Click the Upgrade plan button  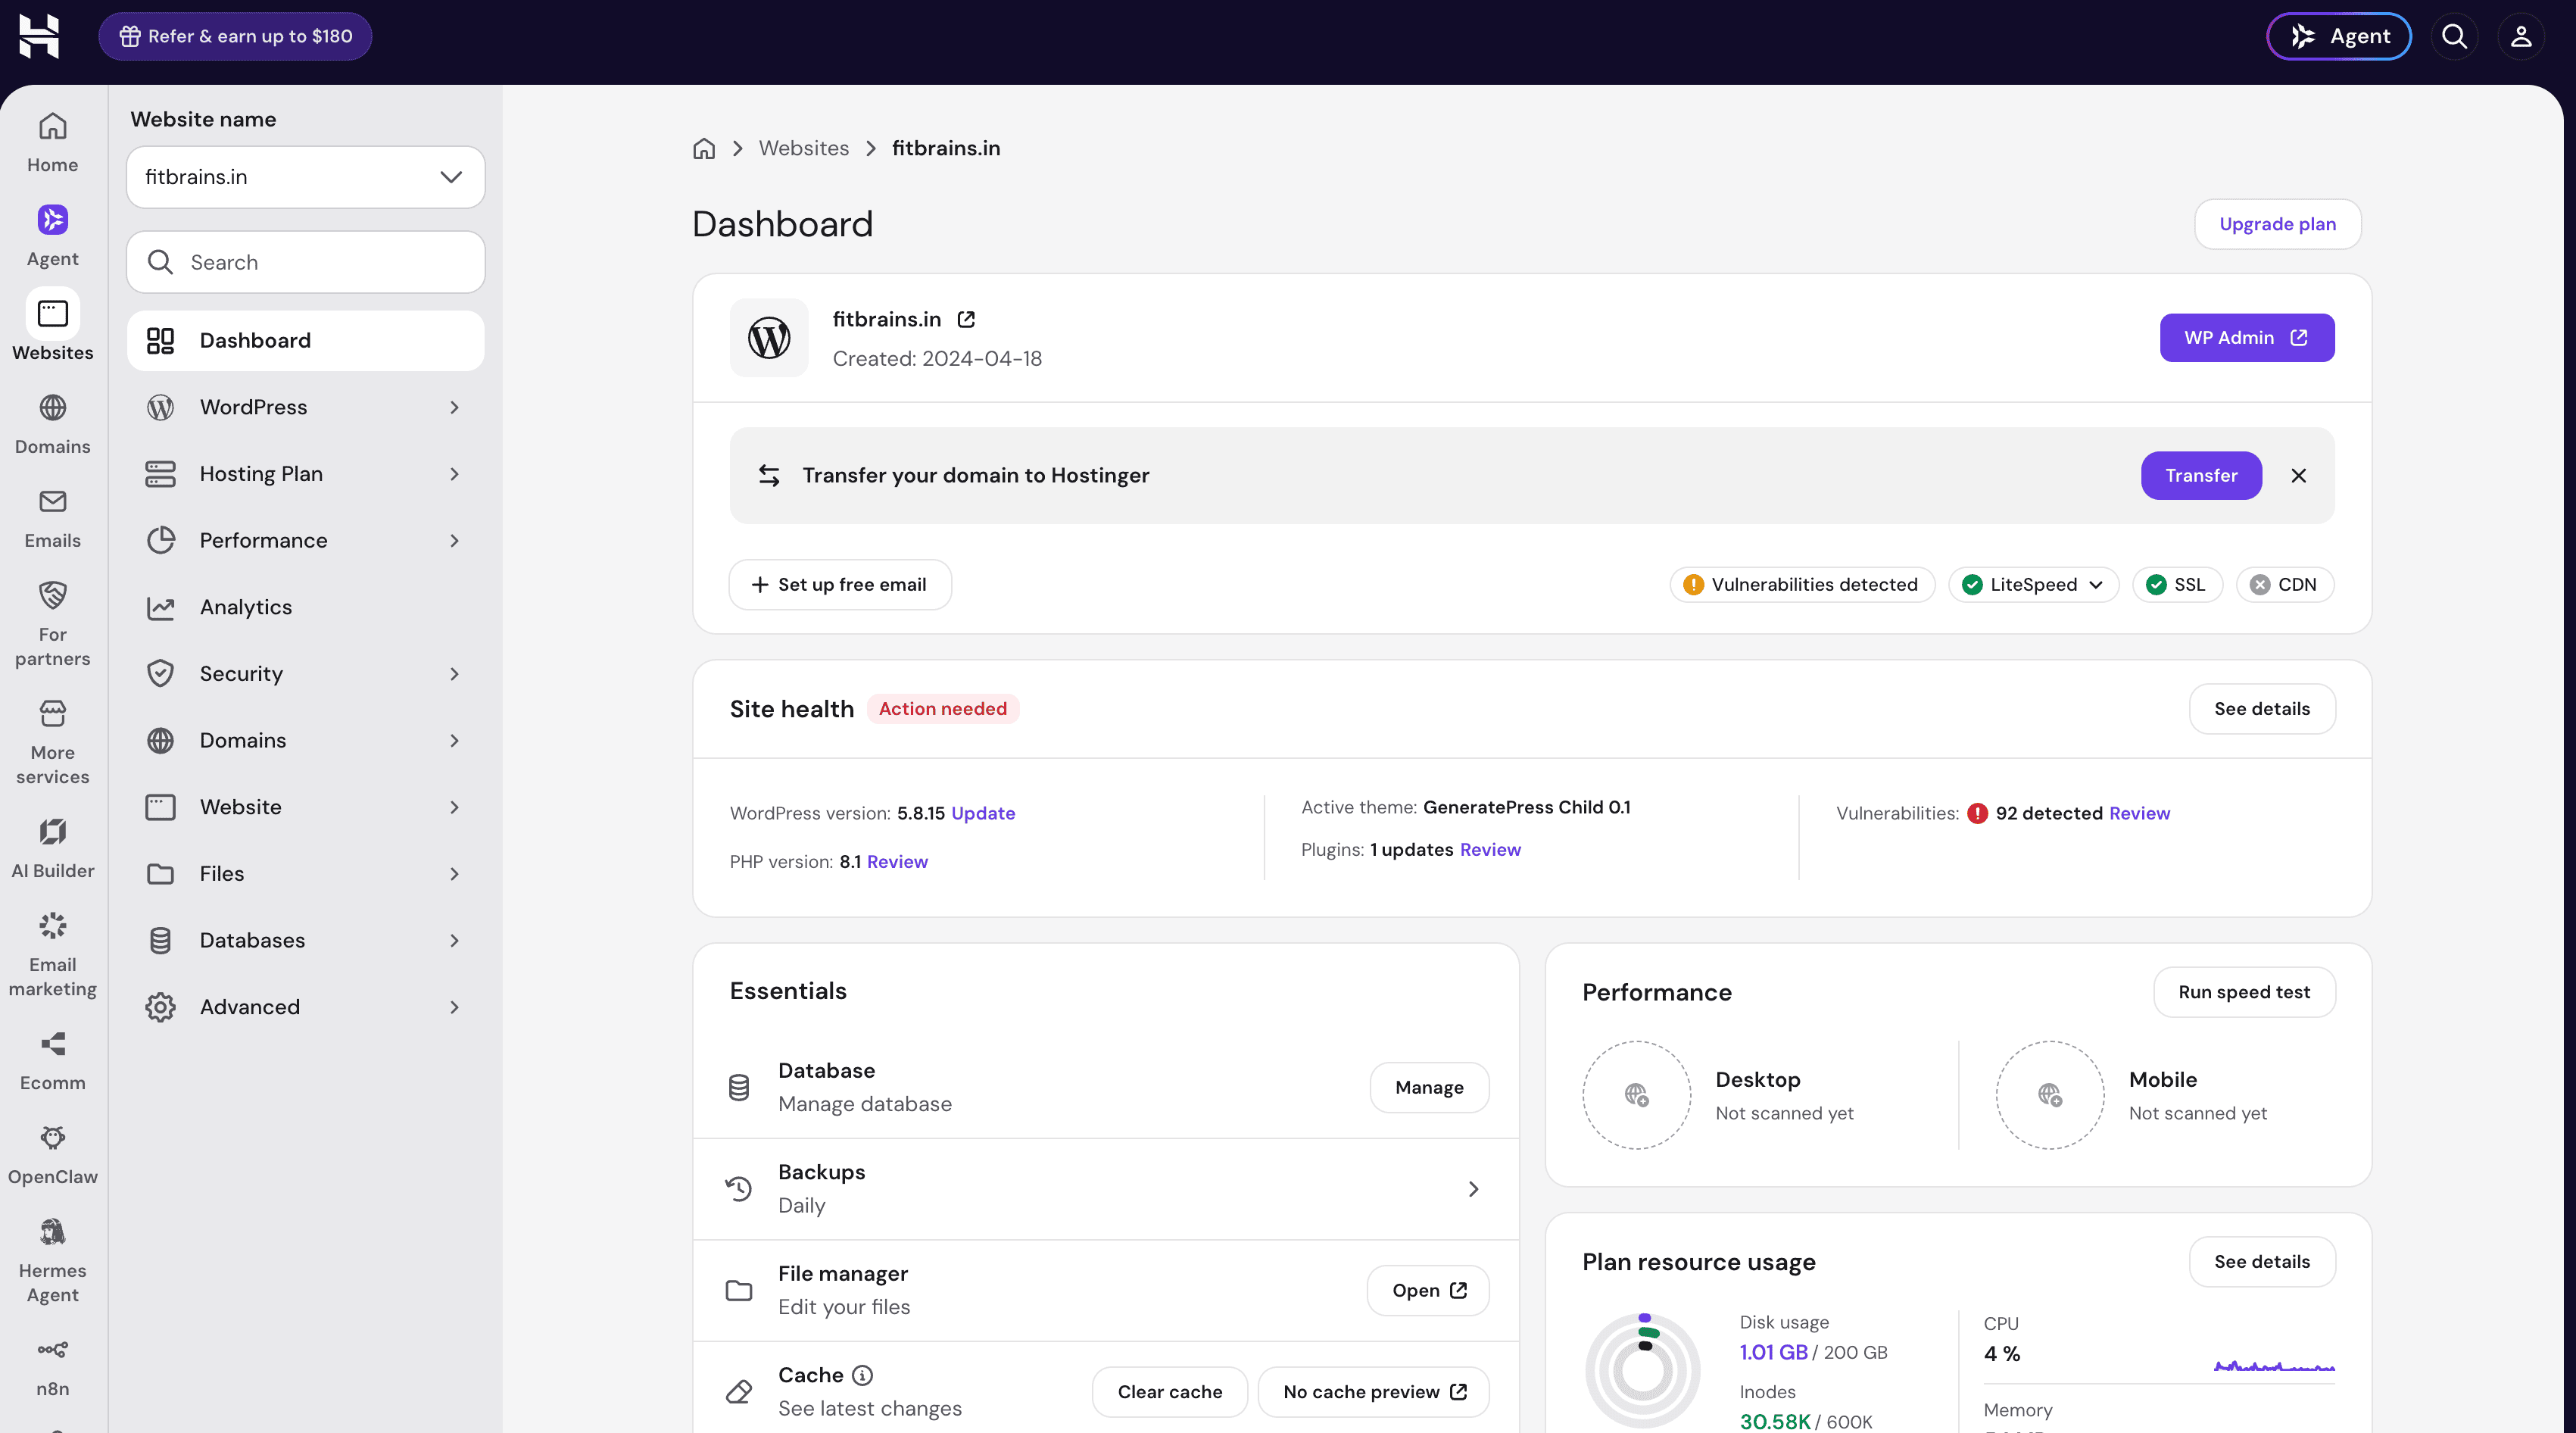[2277, 224]
